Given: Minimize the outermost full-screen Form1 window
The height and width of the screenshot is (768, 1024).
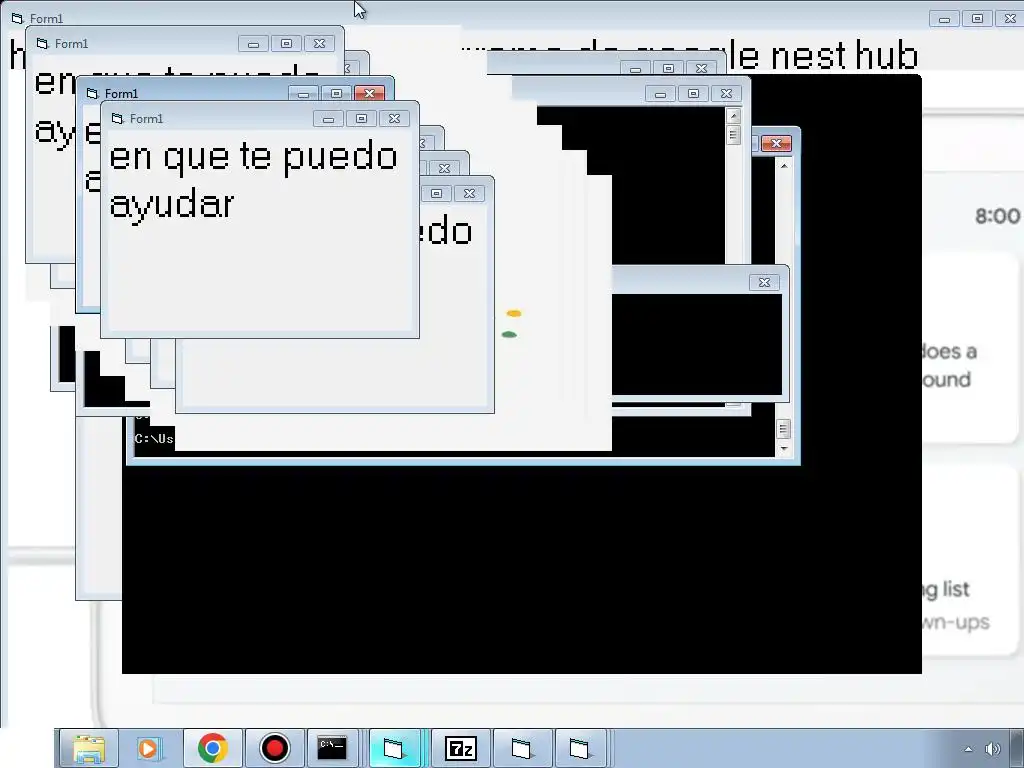Looking at the screenshot, I should pos(944,18).
